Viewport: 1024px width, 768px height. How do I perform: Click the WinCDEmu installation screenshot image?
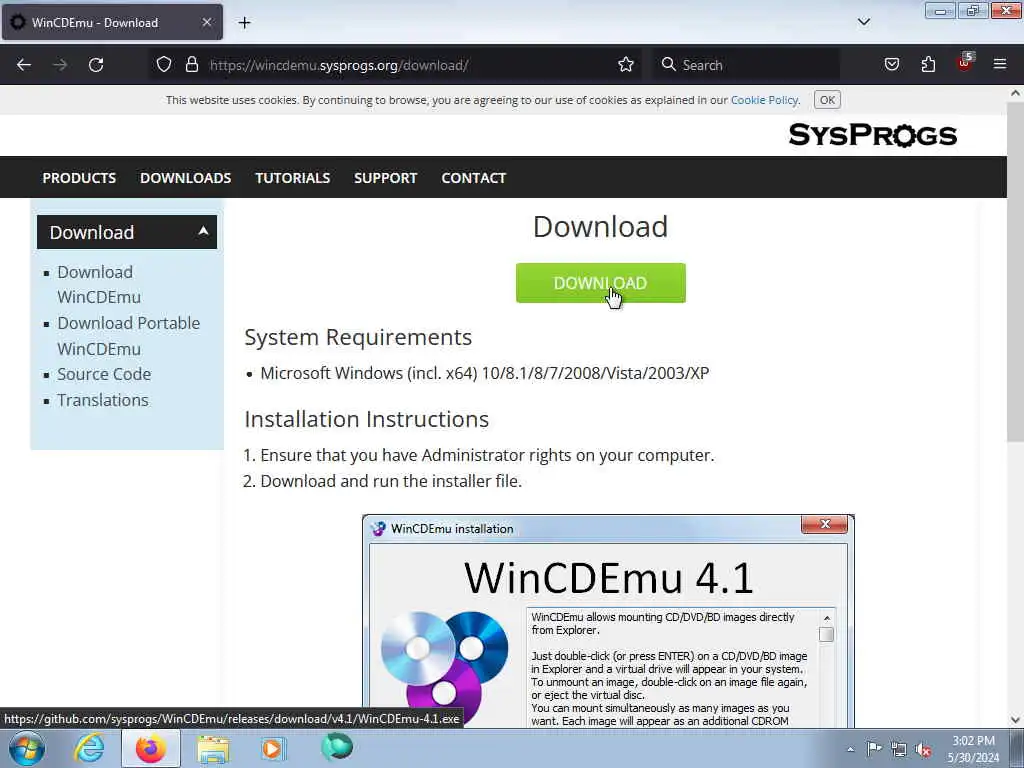(x=608, y=621)
